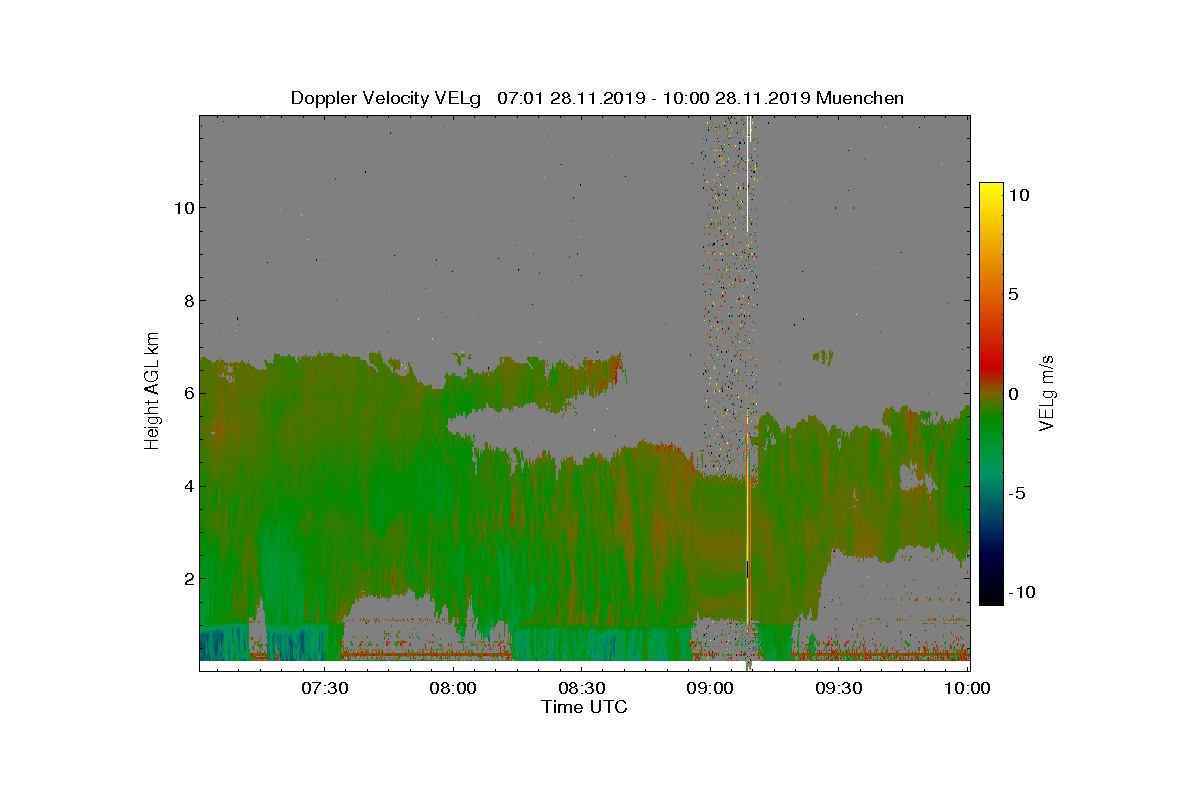Click the height axis label 4
This screenshot has height=800, width=1200.
tap(188, 486)
